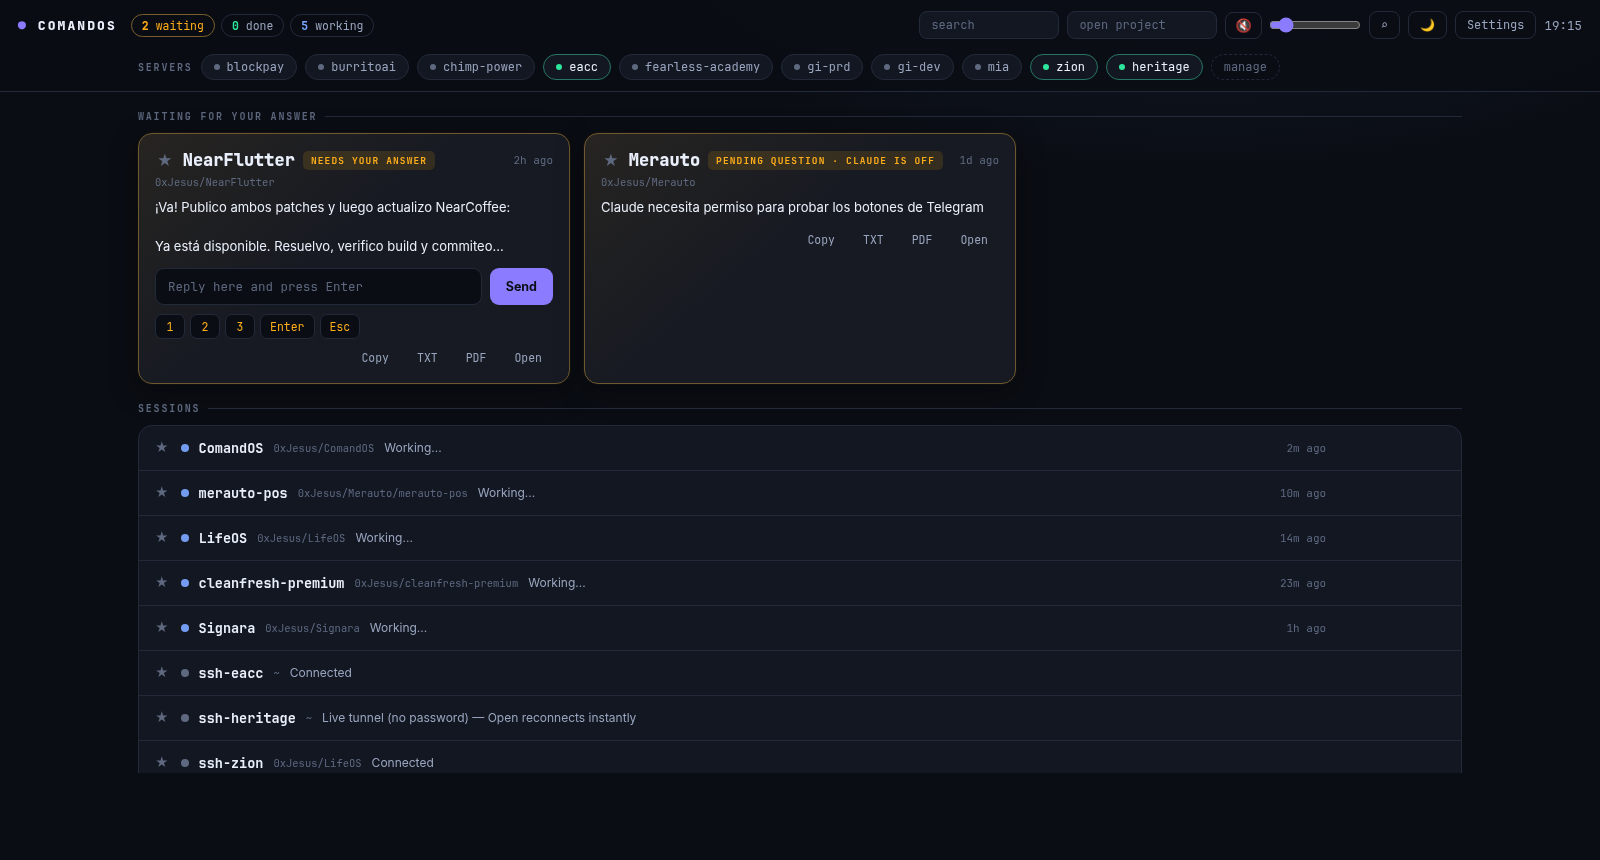Focus the NearFlutter reply input
The image size is (1600, 860).
tap(318, 286)
